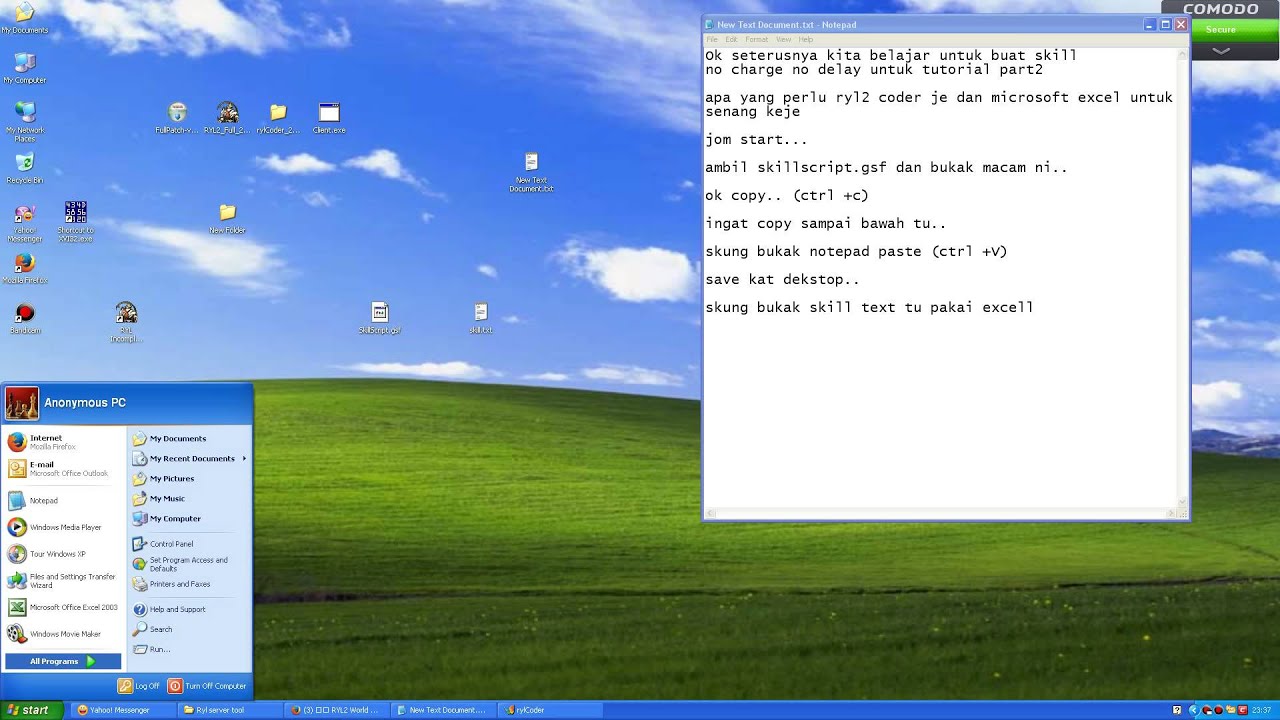Open My Pictures in Start menu
The width and height of the screenshot is (1280, 720).
point(189,478)
